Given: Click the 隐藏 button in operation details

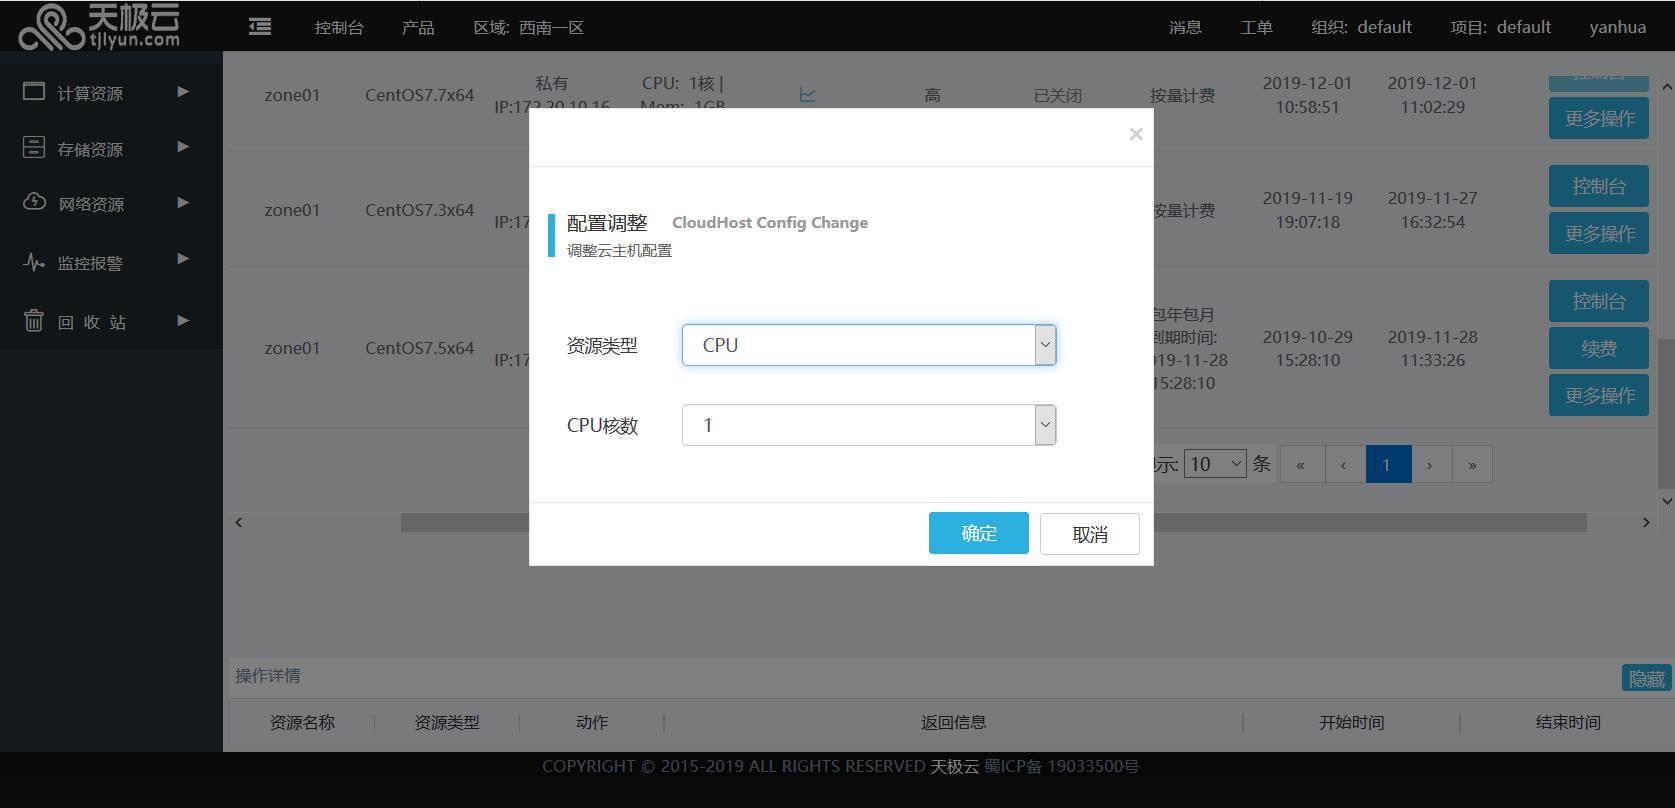Looking at the screenshot, I should point(1646,678).
